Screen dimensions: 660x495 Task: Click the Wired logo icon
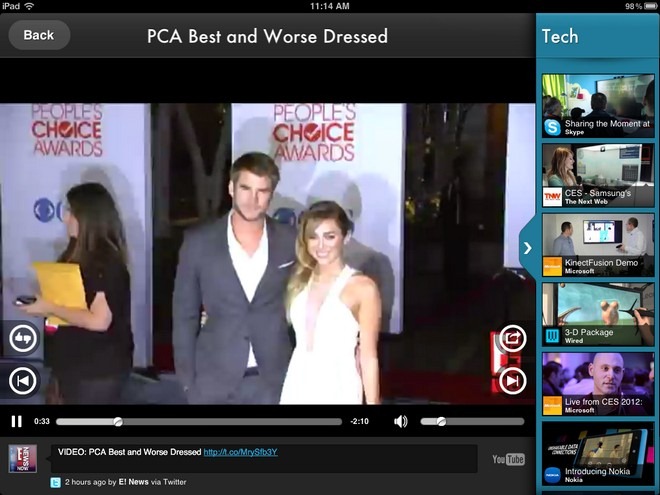552,336
